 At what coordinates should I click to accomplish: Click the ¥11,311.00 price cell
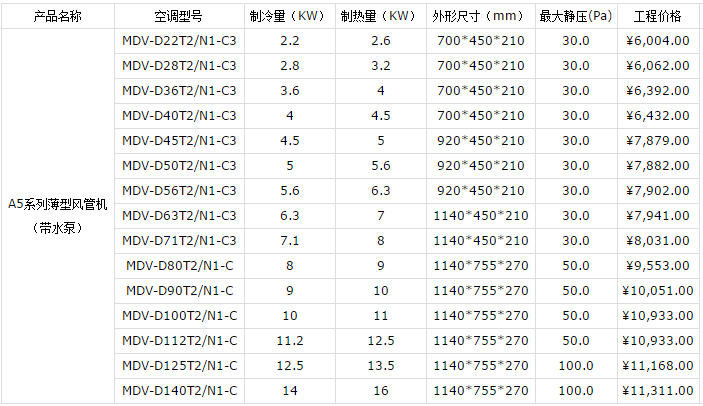(659, 390)
